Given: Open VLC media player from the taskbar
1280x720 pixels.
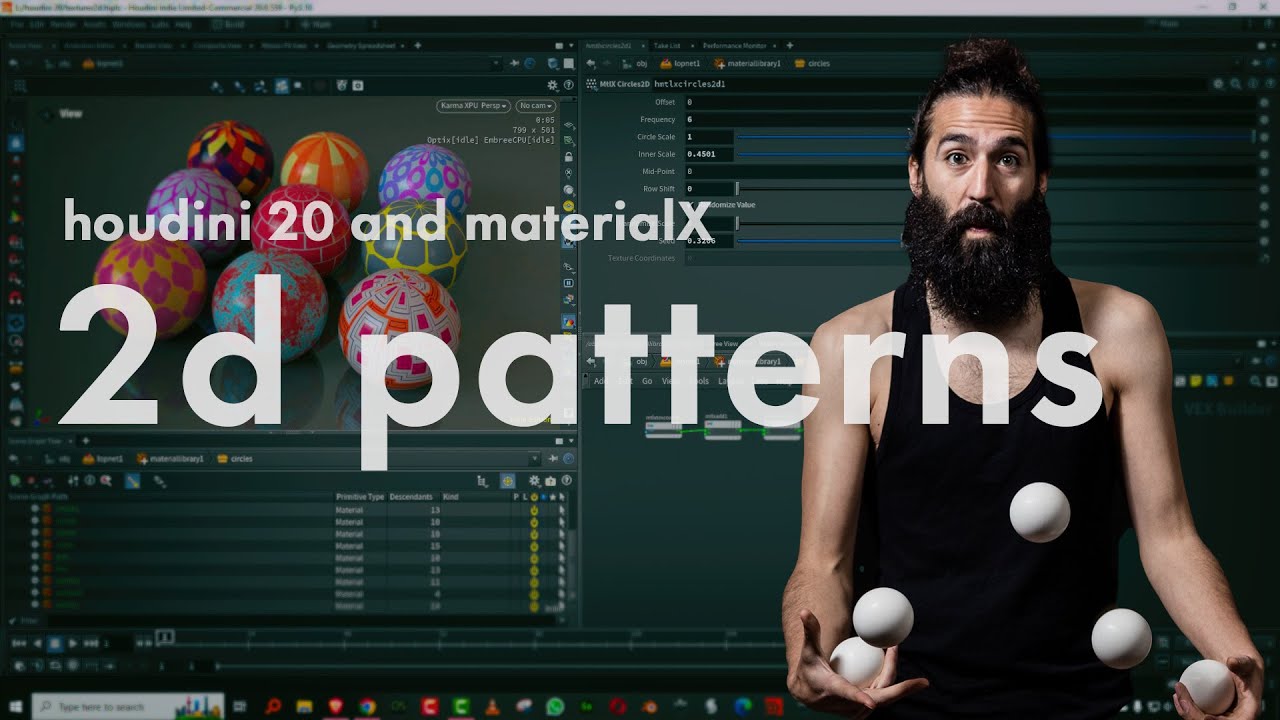Looking at the screenshot, I should click(x=491, y=706).
